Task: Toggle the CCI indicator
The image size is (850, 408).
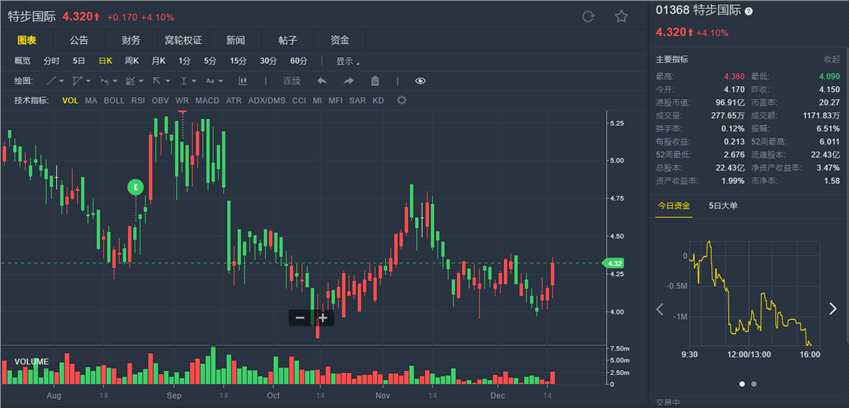Action: (x=299, y=101)
